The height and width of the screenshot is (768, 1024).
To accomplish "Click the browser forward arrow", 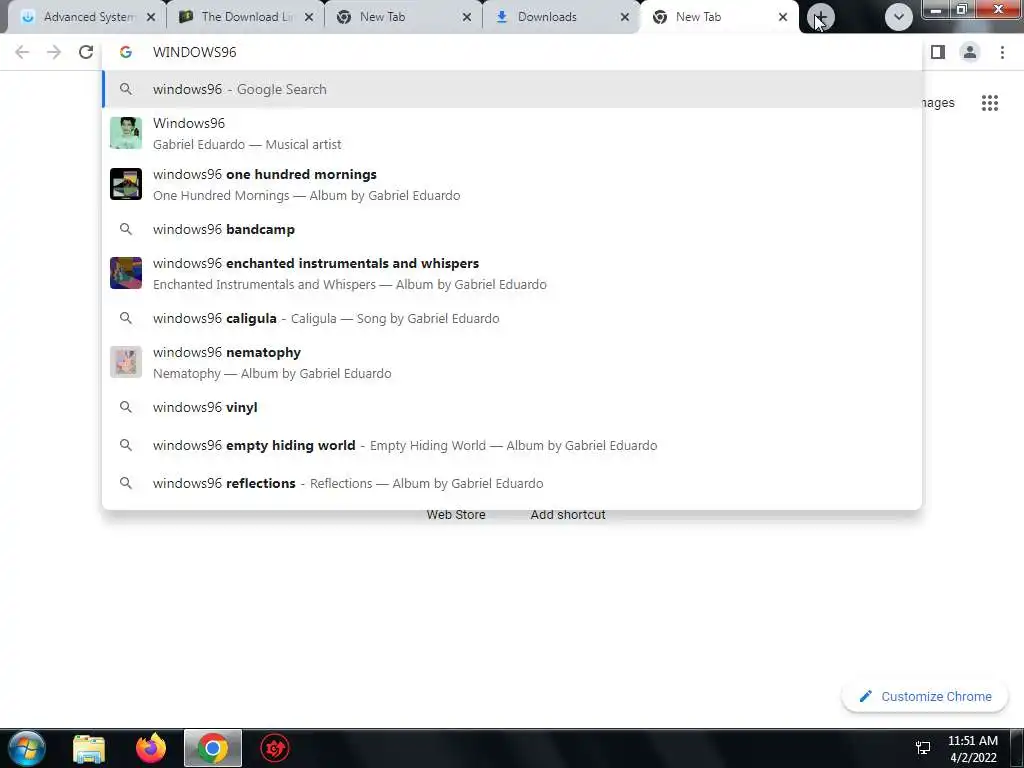I will pos(54,52).
